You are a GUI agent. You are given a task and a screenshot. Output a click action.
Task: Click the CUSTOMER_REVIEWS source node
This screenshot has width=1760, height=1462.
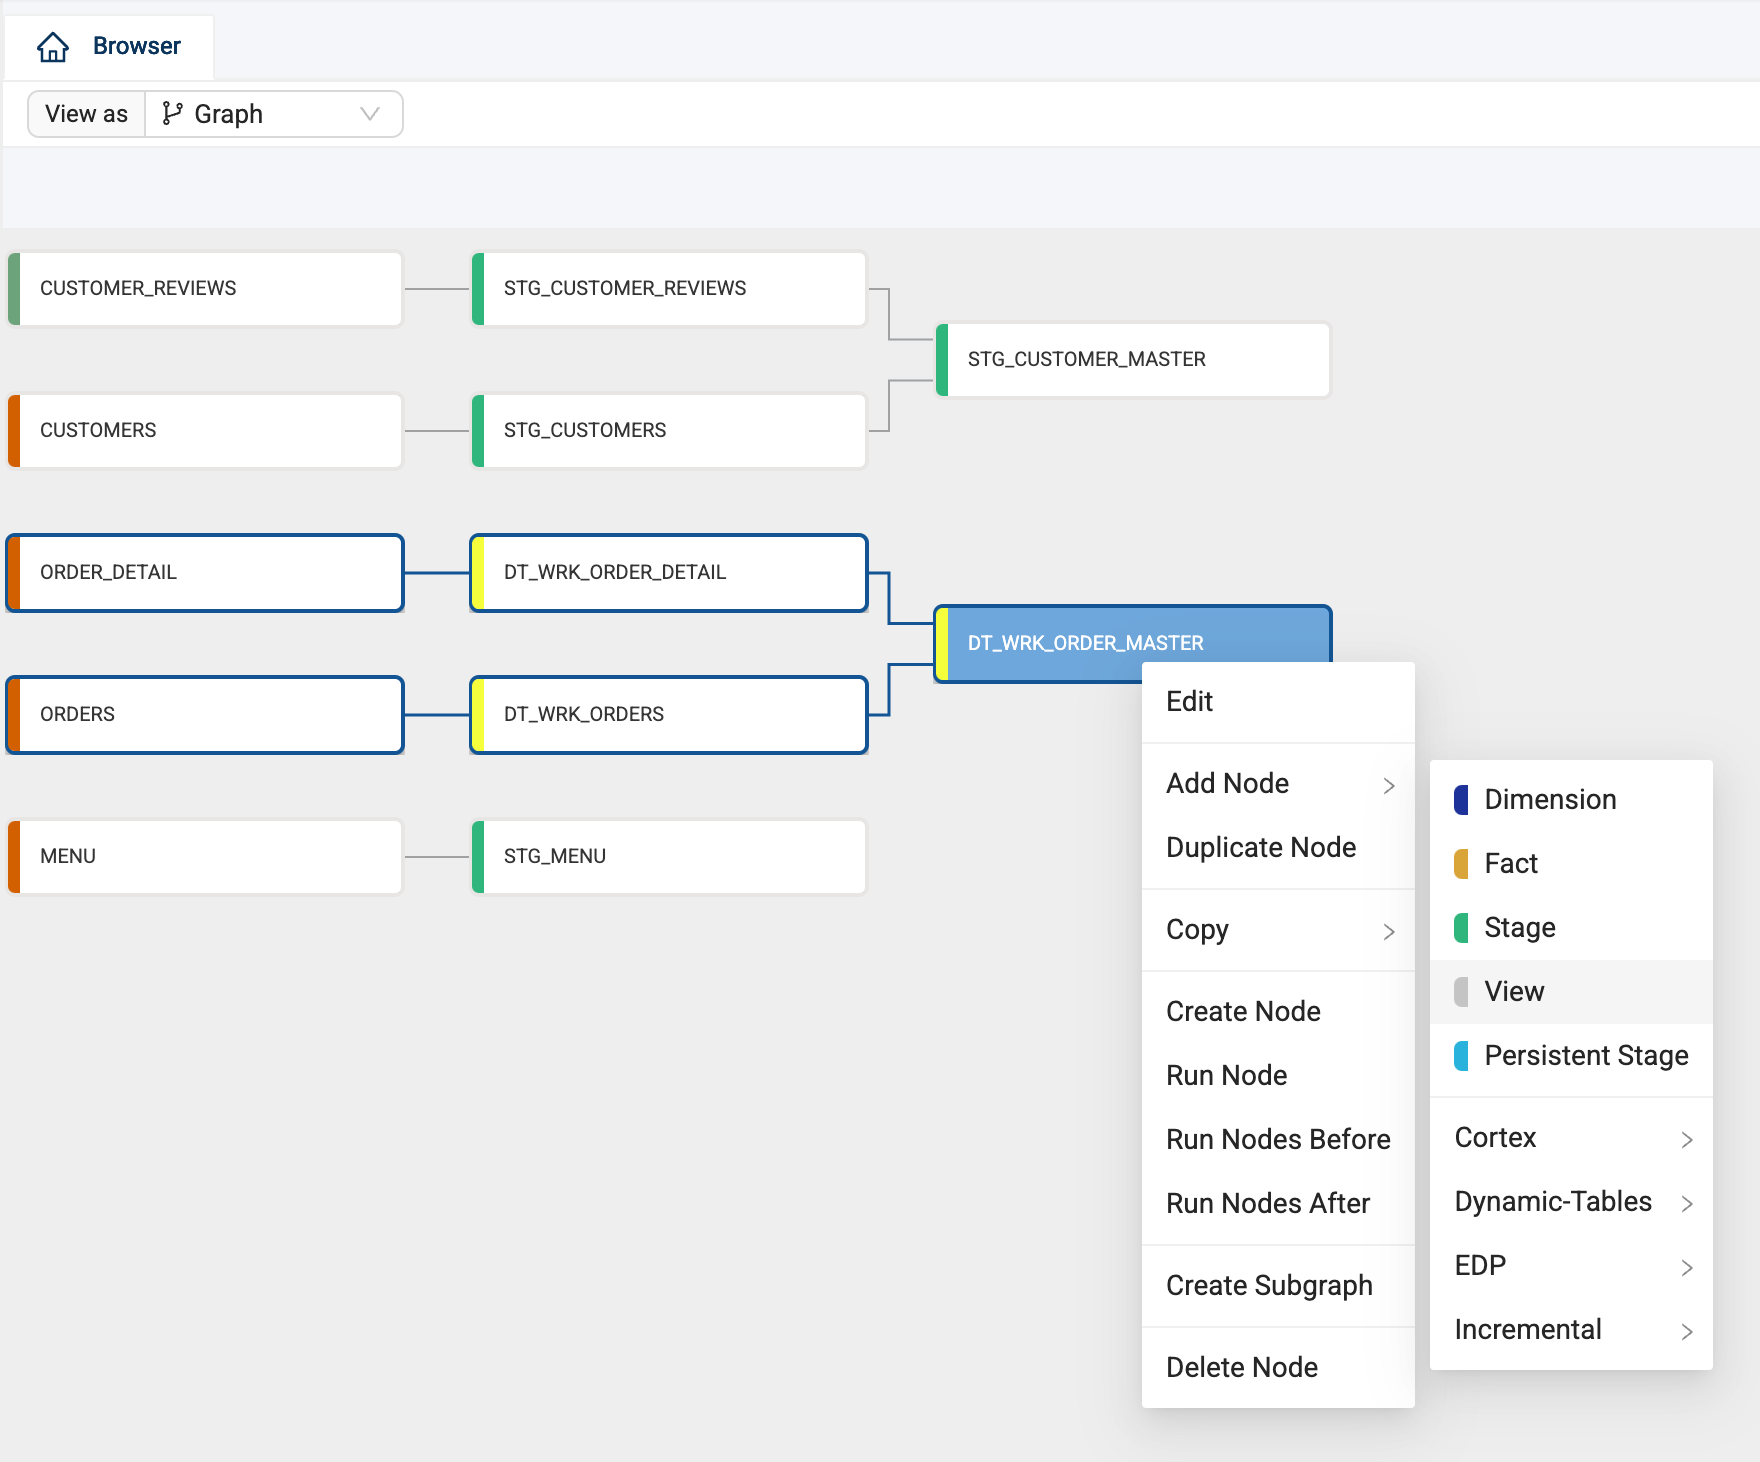tap(205, 289)
